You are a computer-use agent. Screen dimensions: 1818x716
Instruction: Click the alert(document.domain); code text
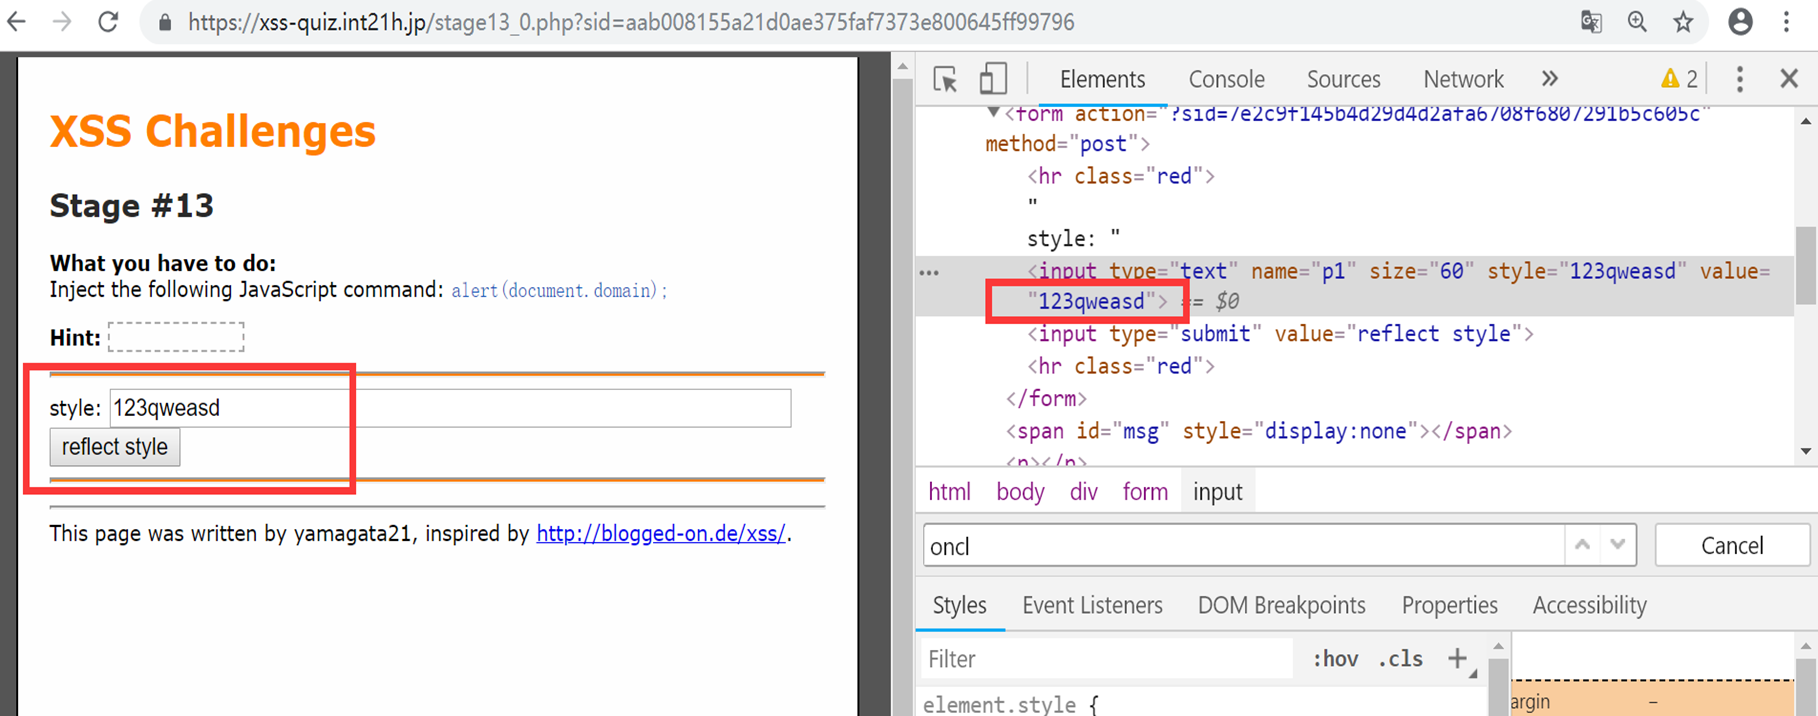pos(559,291)
